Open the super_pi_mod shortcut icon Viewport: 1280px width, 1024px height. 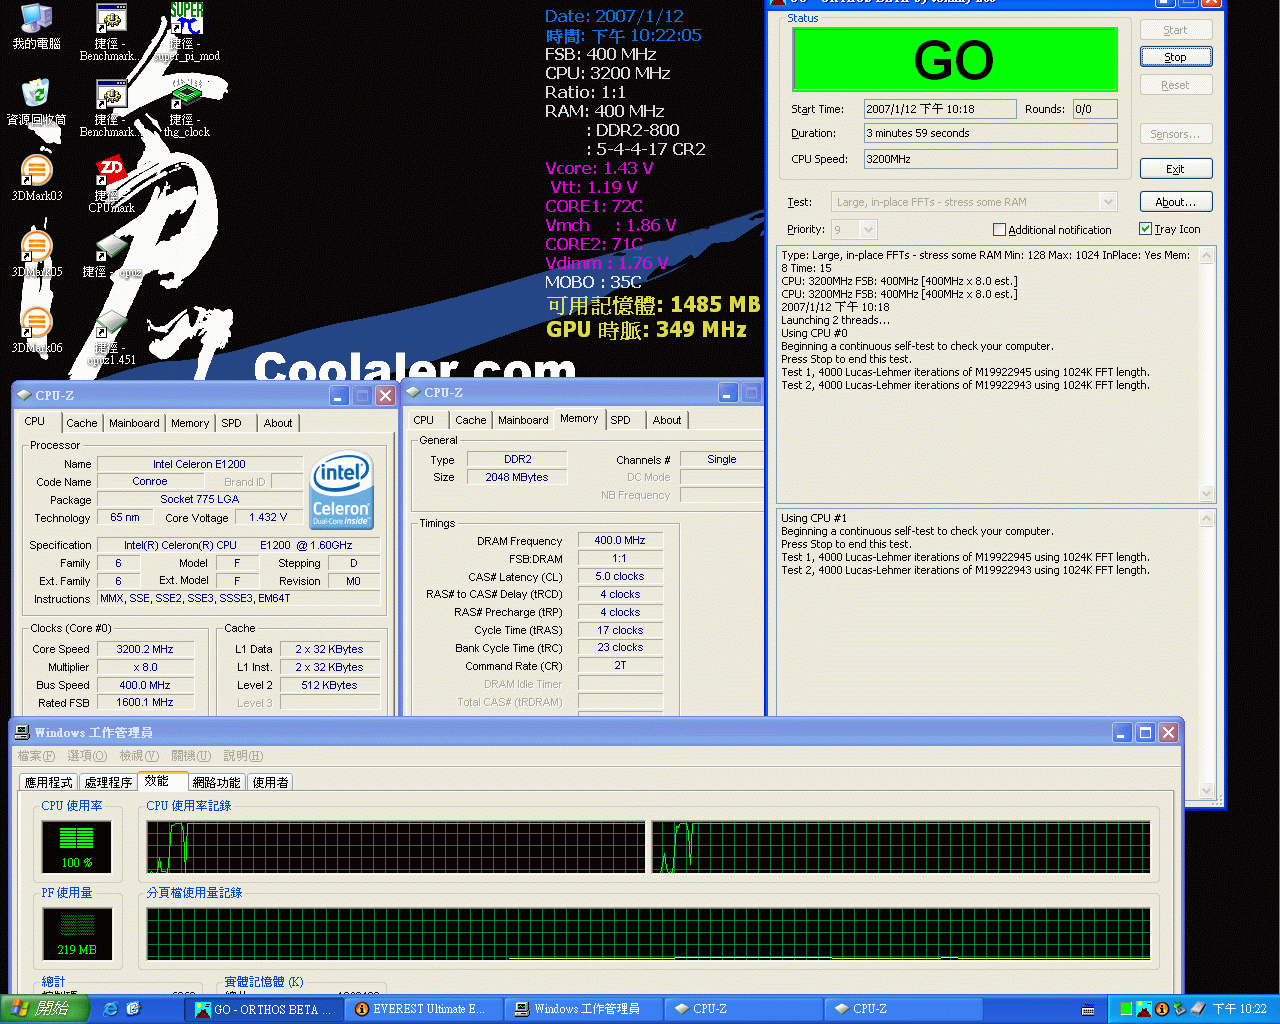(x=187, y=30)
